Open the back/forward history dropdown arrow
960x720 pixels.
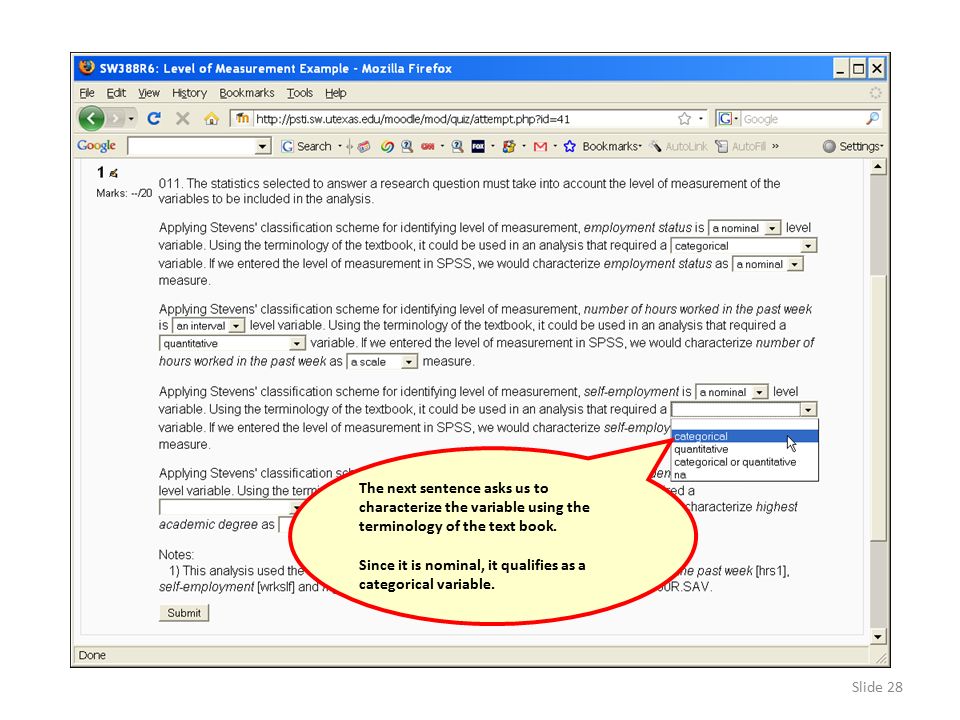131,119
